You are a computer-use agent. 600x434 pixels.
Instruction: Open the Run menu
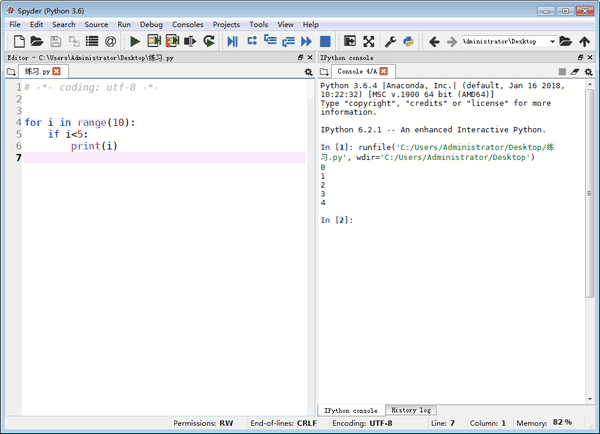124,24
